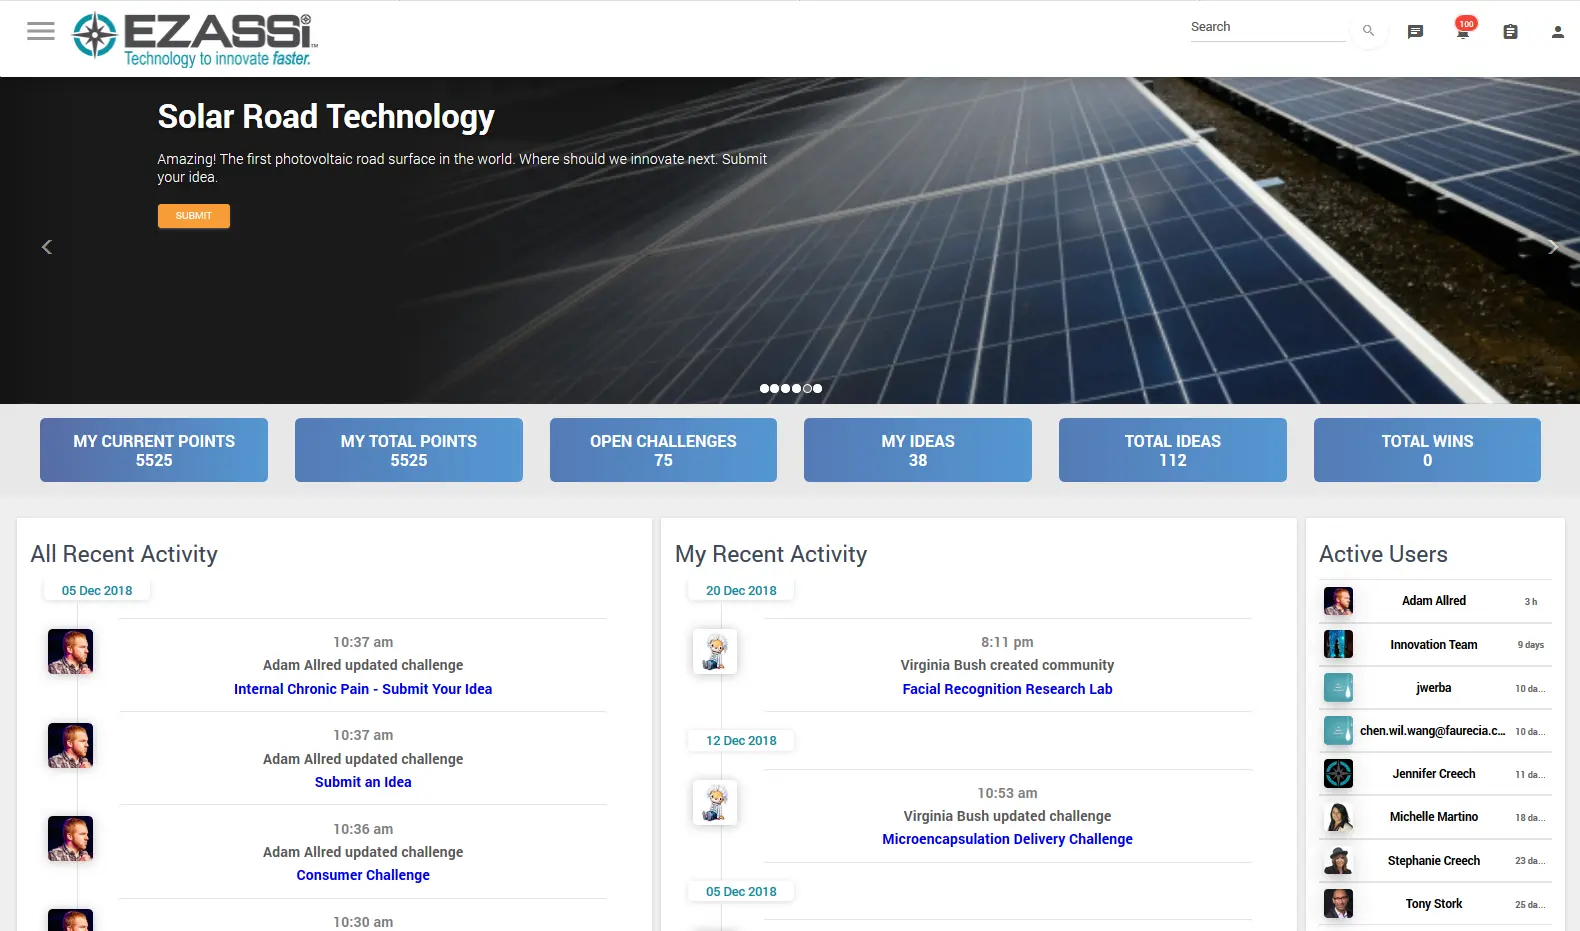1580x931 pixels.
Task: Click in the Search input field
Action: coord(1268,28)
